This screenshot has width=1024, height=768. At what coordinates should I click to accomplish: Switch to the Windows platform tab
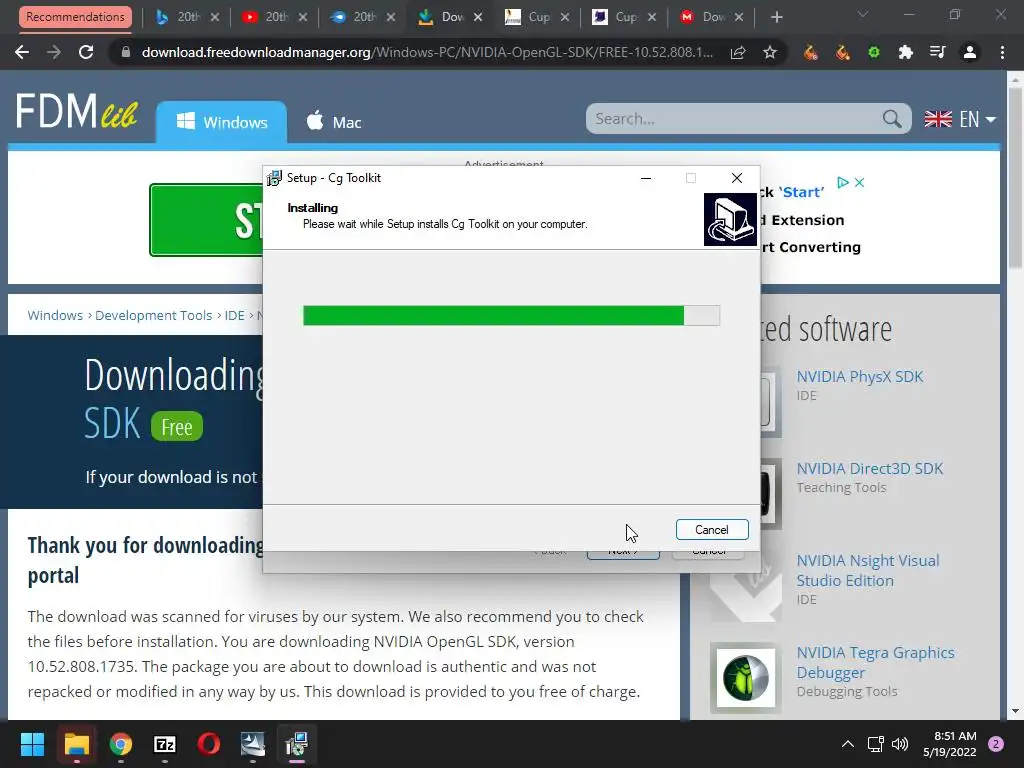click(221, 122)
